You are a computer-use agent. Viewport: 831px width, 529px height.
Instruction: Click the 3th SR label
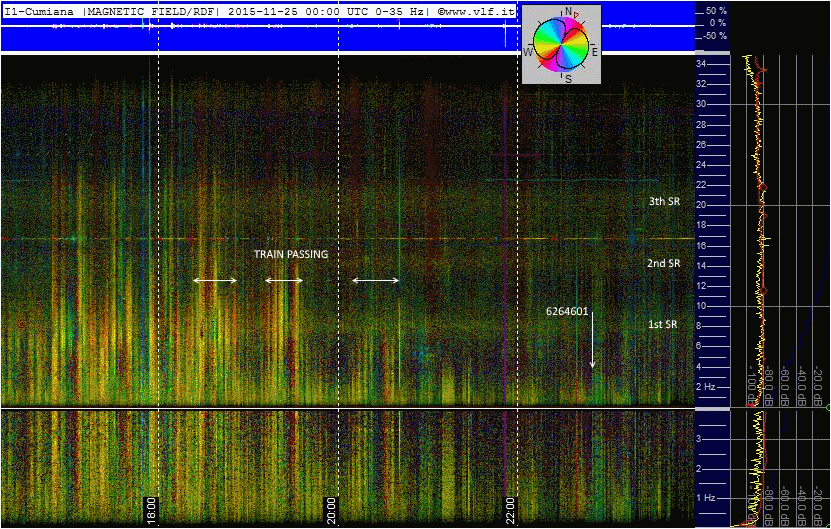click(x=664, y=201)
